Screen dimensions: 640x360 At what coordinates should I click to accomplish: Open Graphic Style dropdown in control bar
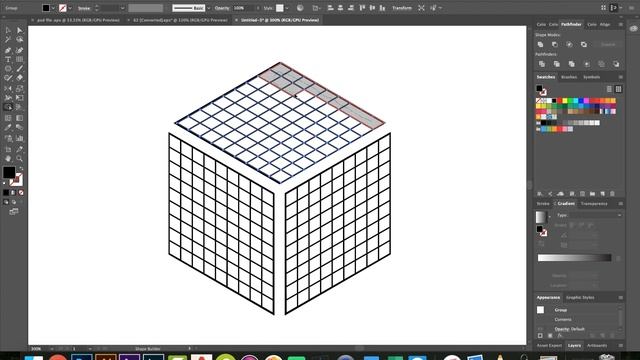[x=287, y=8]
